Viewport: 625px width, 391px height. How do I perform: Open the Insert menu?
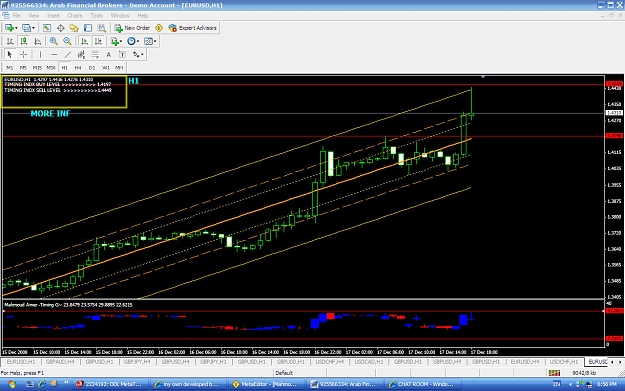click(x=53, y=16)
